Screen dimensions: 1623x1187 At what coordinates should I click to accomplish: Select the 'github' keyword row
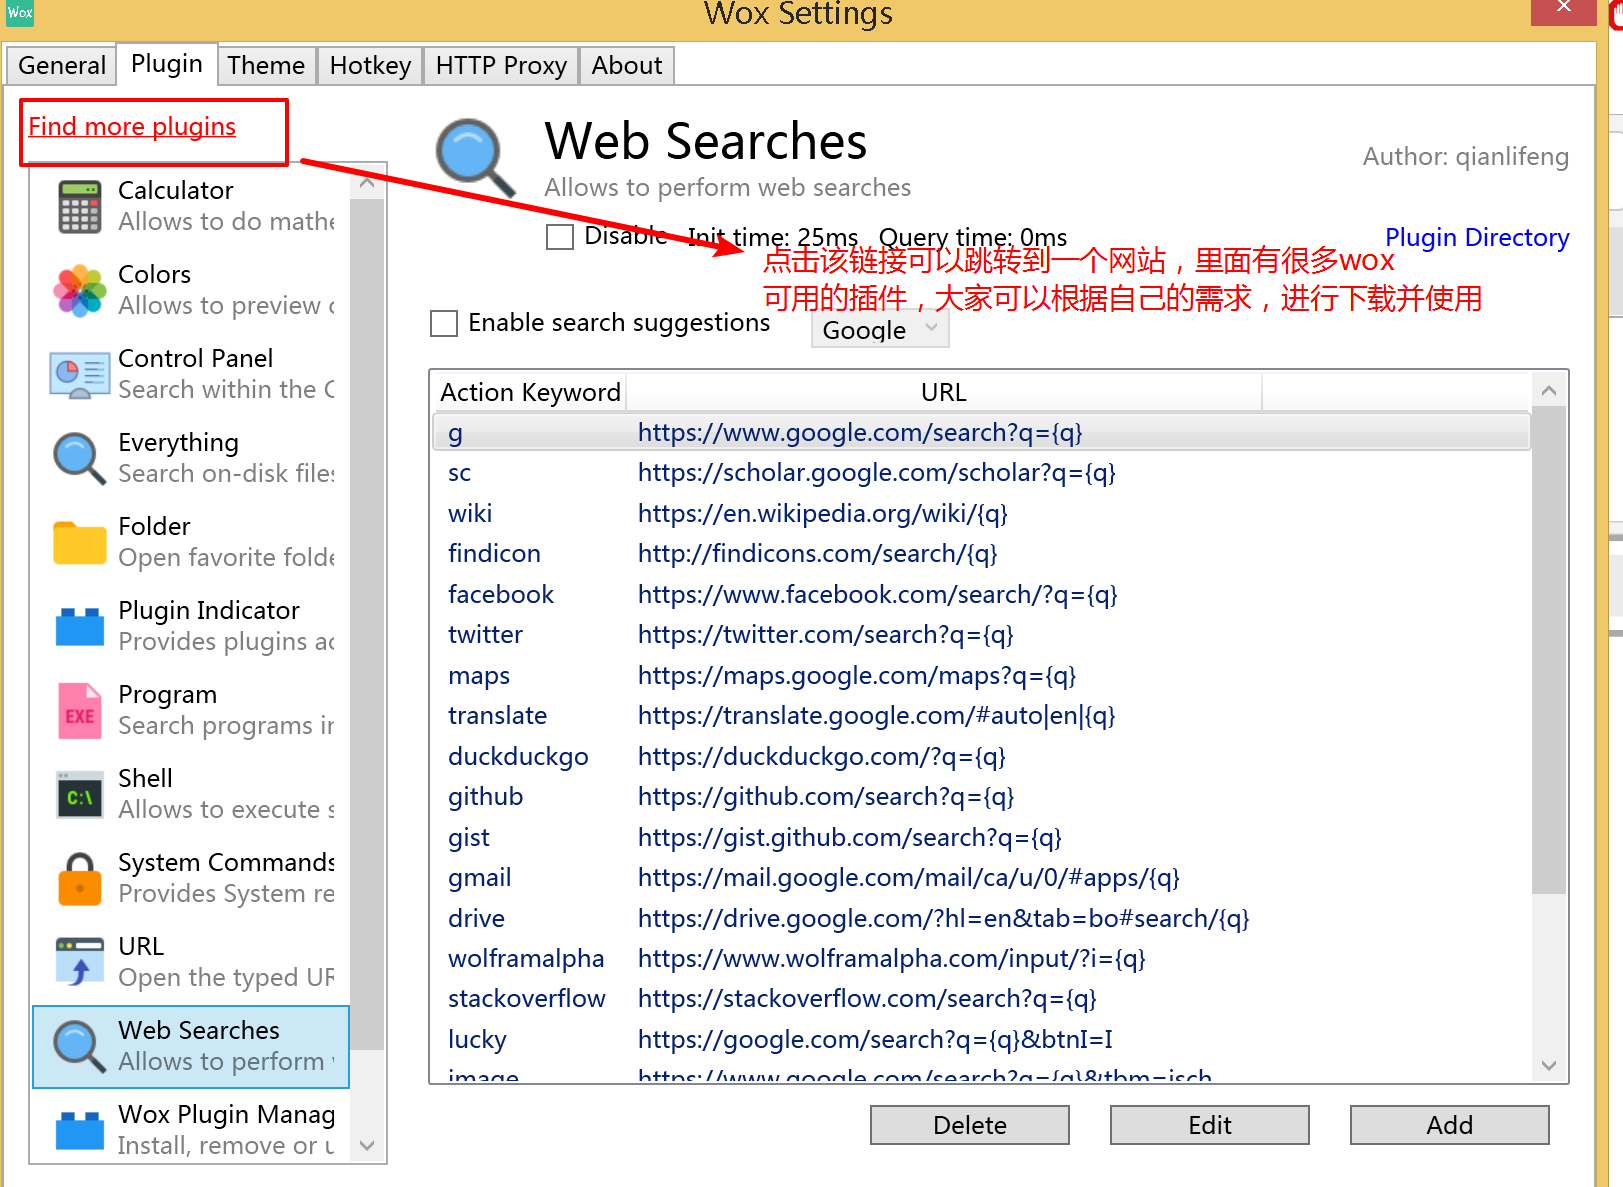(x=981, y=797)
